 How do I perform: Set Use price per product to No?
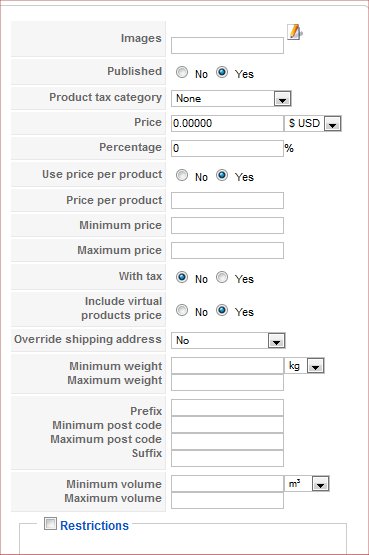pos(182,175)
